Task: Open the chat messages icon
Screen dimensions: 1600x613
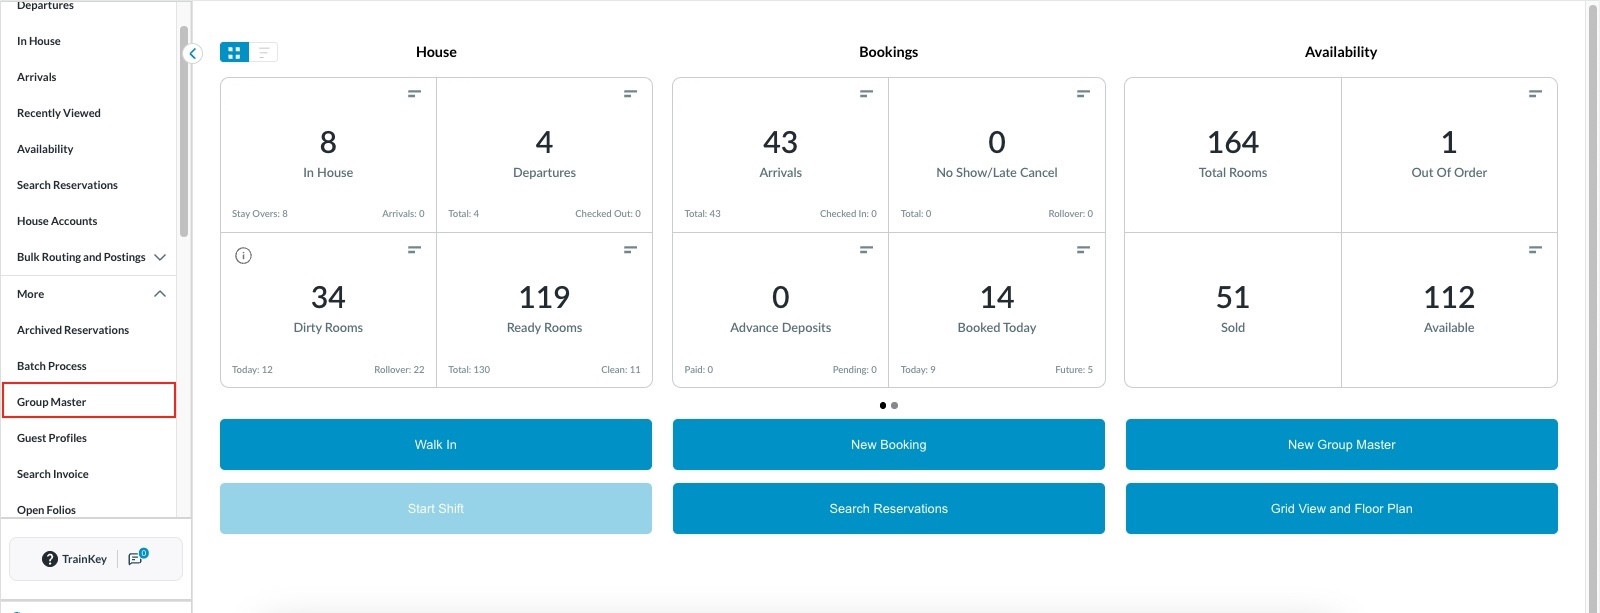Action: pos(137,558)
